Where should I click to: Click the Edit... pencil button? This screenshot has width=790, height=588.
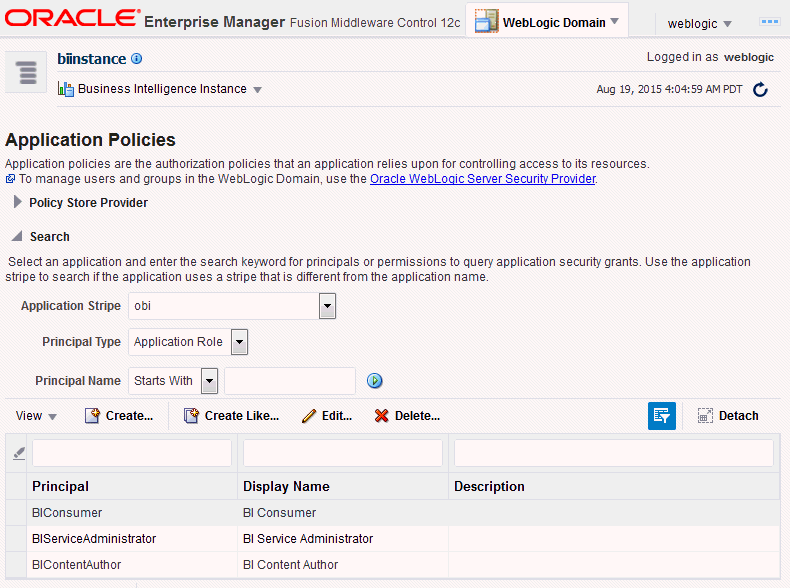(327, 416)
